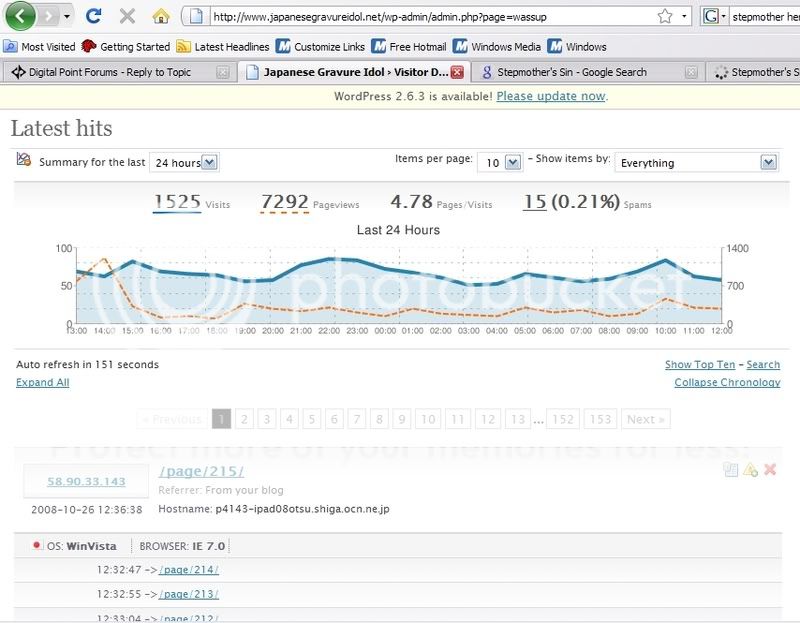Click the Collapse Chronology link
Viewport: 800px width, 623px height.
[x=727, y=382]
